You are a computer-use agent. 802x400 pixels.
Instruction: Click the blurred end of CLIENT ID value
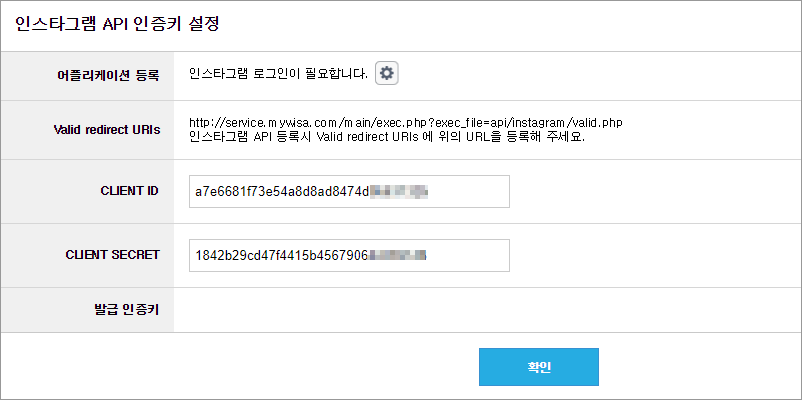coord(399,192)
